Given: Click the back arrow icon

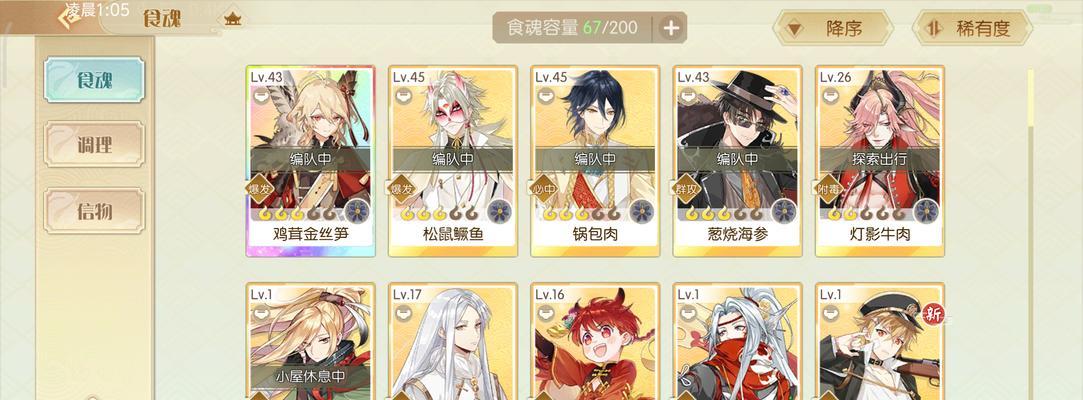Looking at the screenshot, I should coord(69,18).
